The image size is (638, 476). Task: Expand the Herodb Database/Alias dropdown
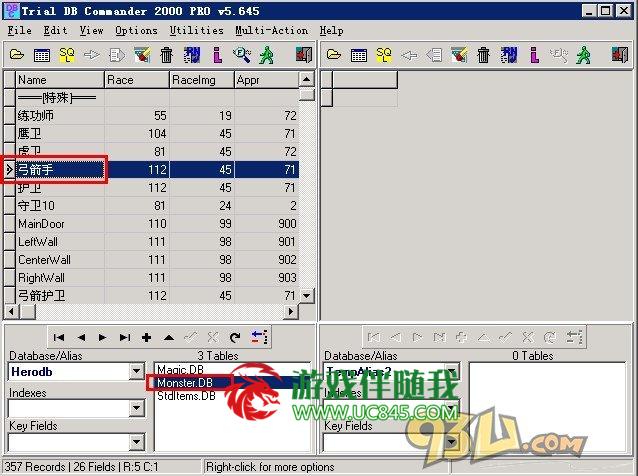137,371
